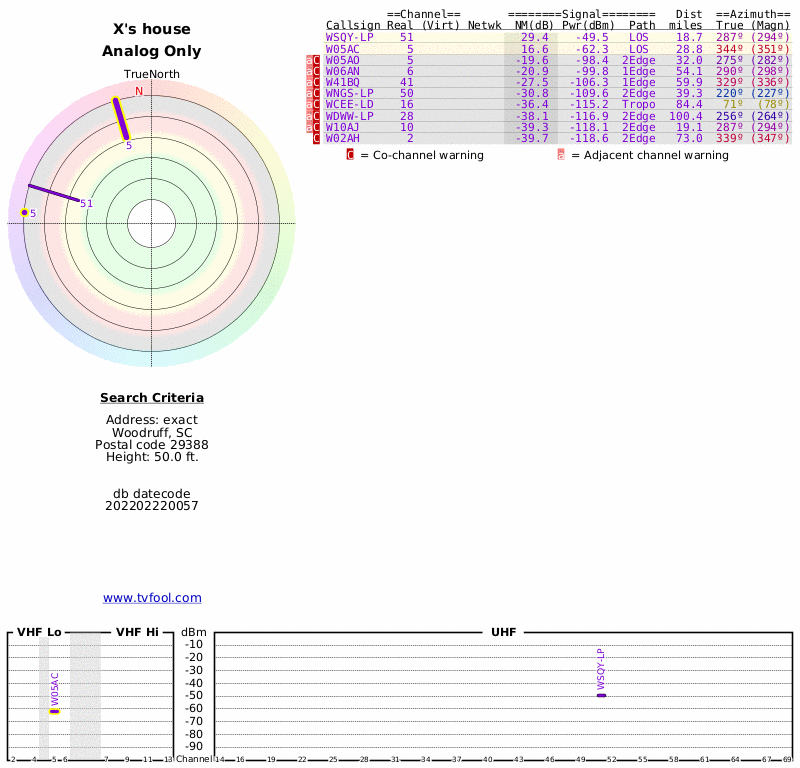This screenshot has height=768, width=800.
Task: Click the channel 51 bearing line on radar
Action: [55, 194]
